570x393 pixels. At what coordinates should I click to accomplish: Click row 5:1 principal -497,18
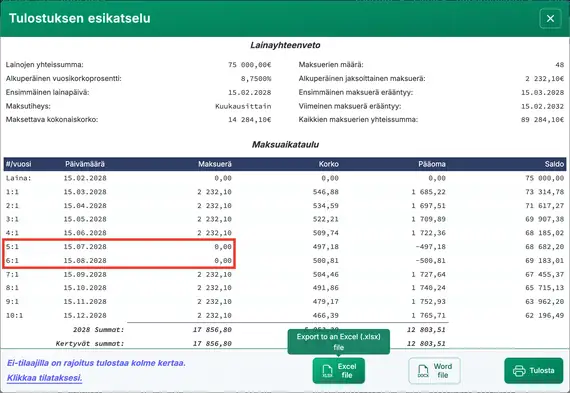[431, 247]
